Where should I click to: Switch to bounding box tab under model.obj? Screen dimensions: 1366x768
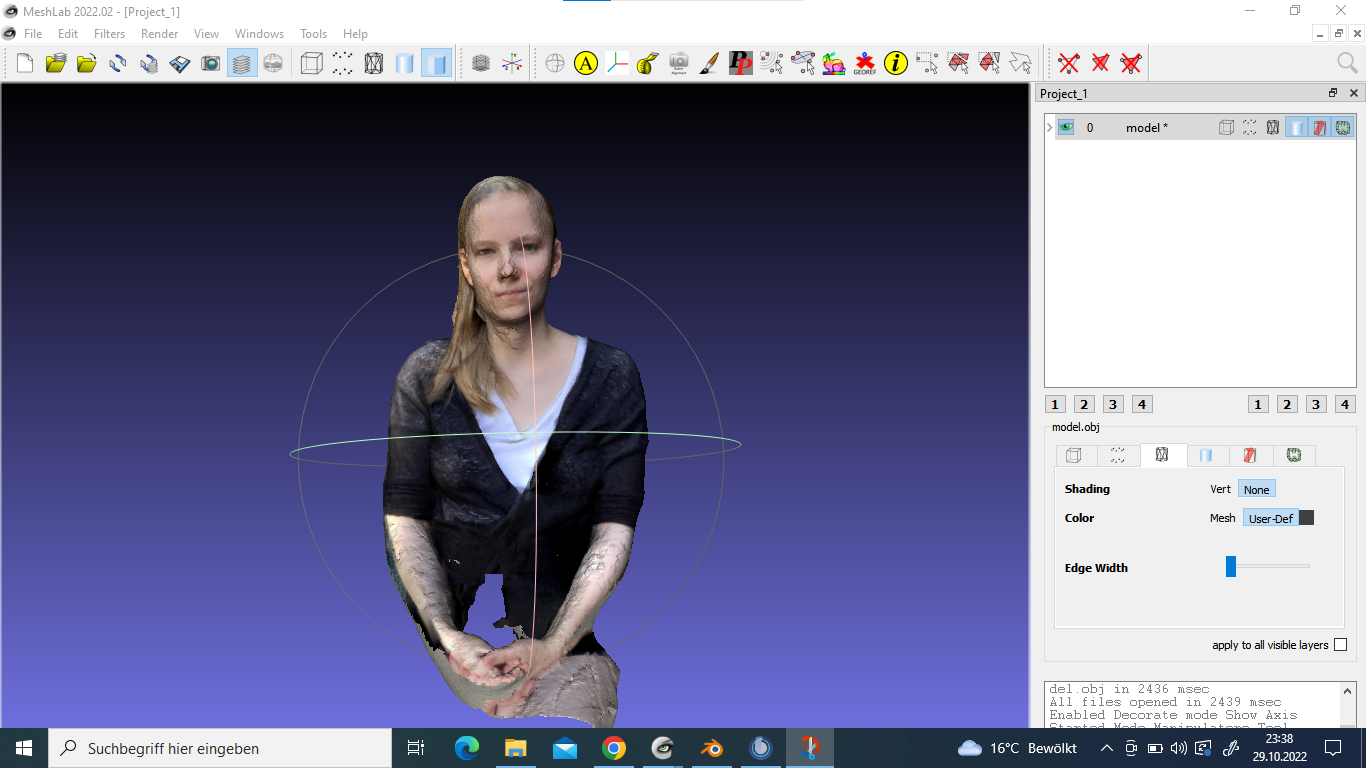[1074, 455]
